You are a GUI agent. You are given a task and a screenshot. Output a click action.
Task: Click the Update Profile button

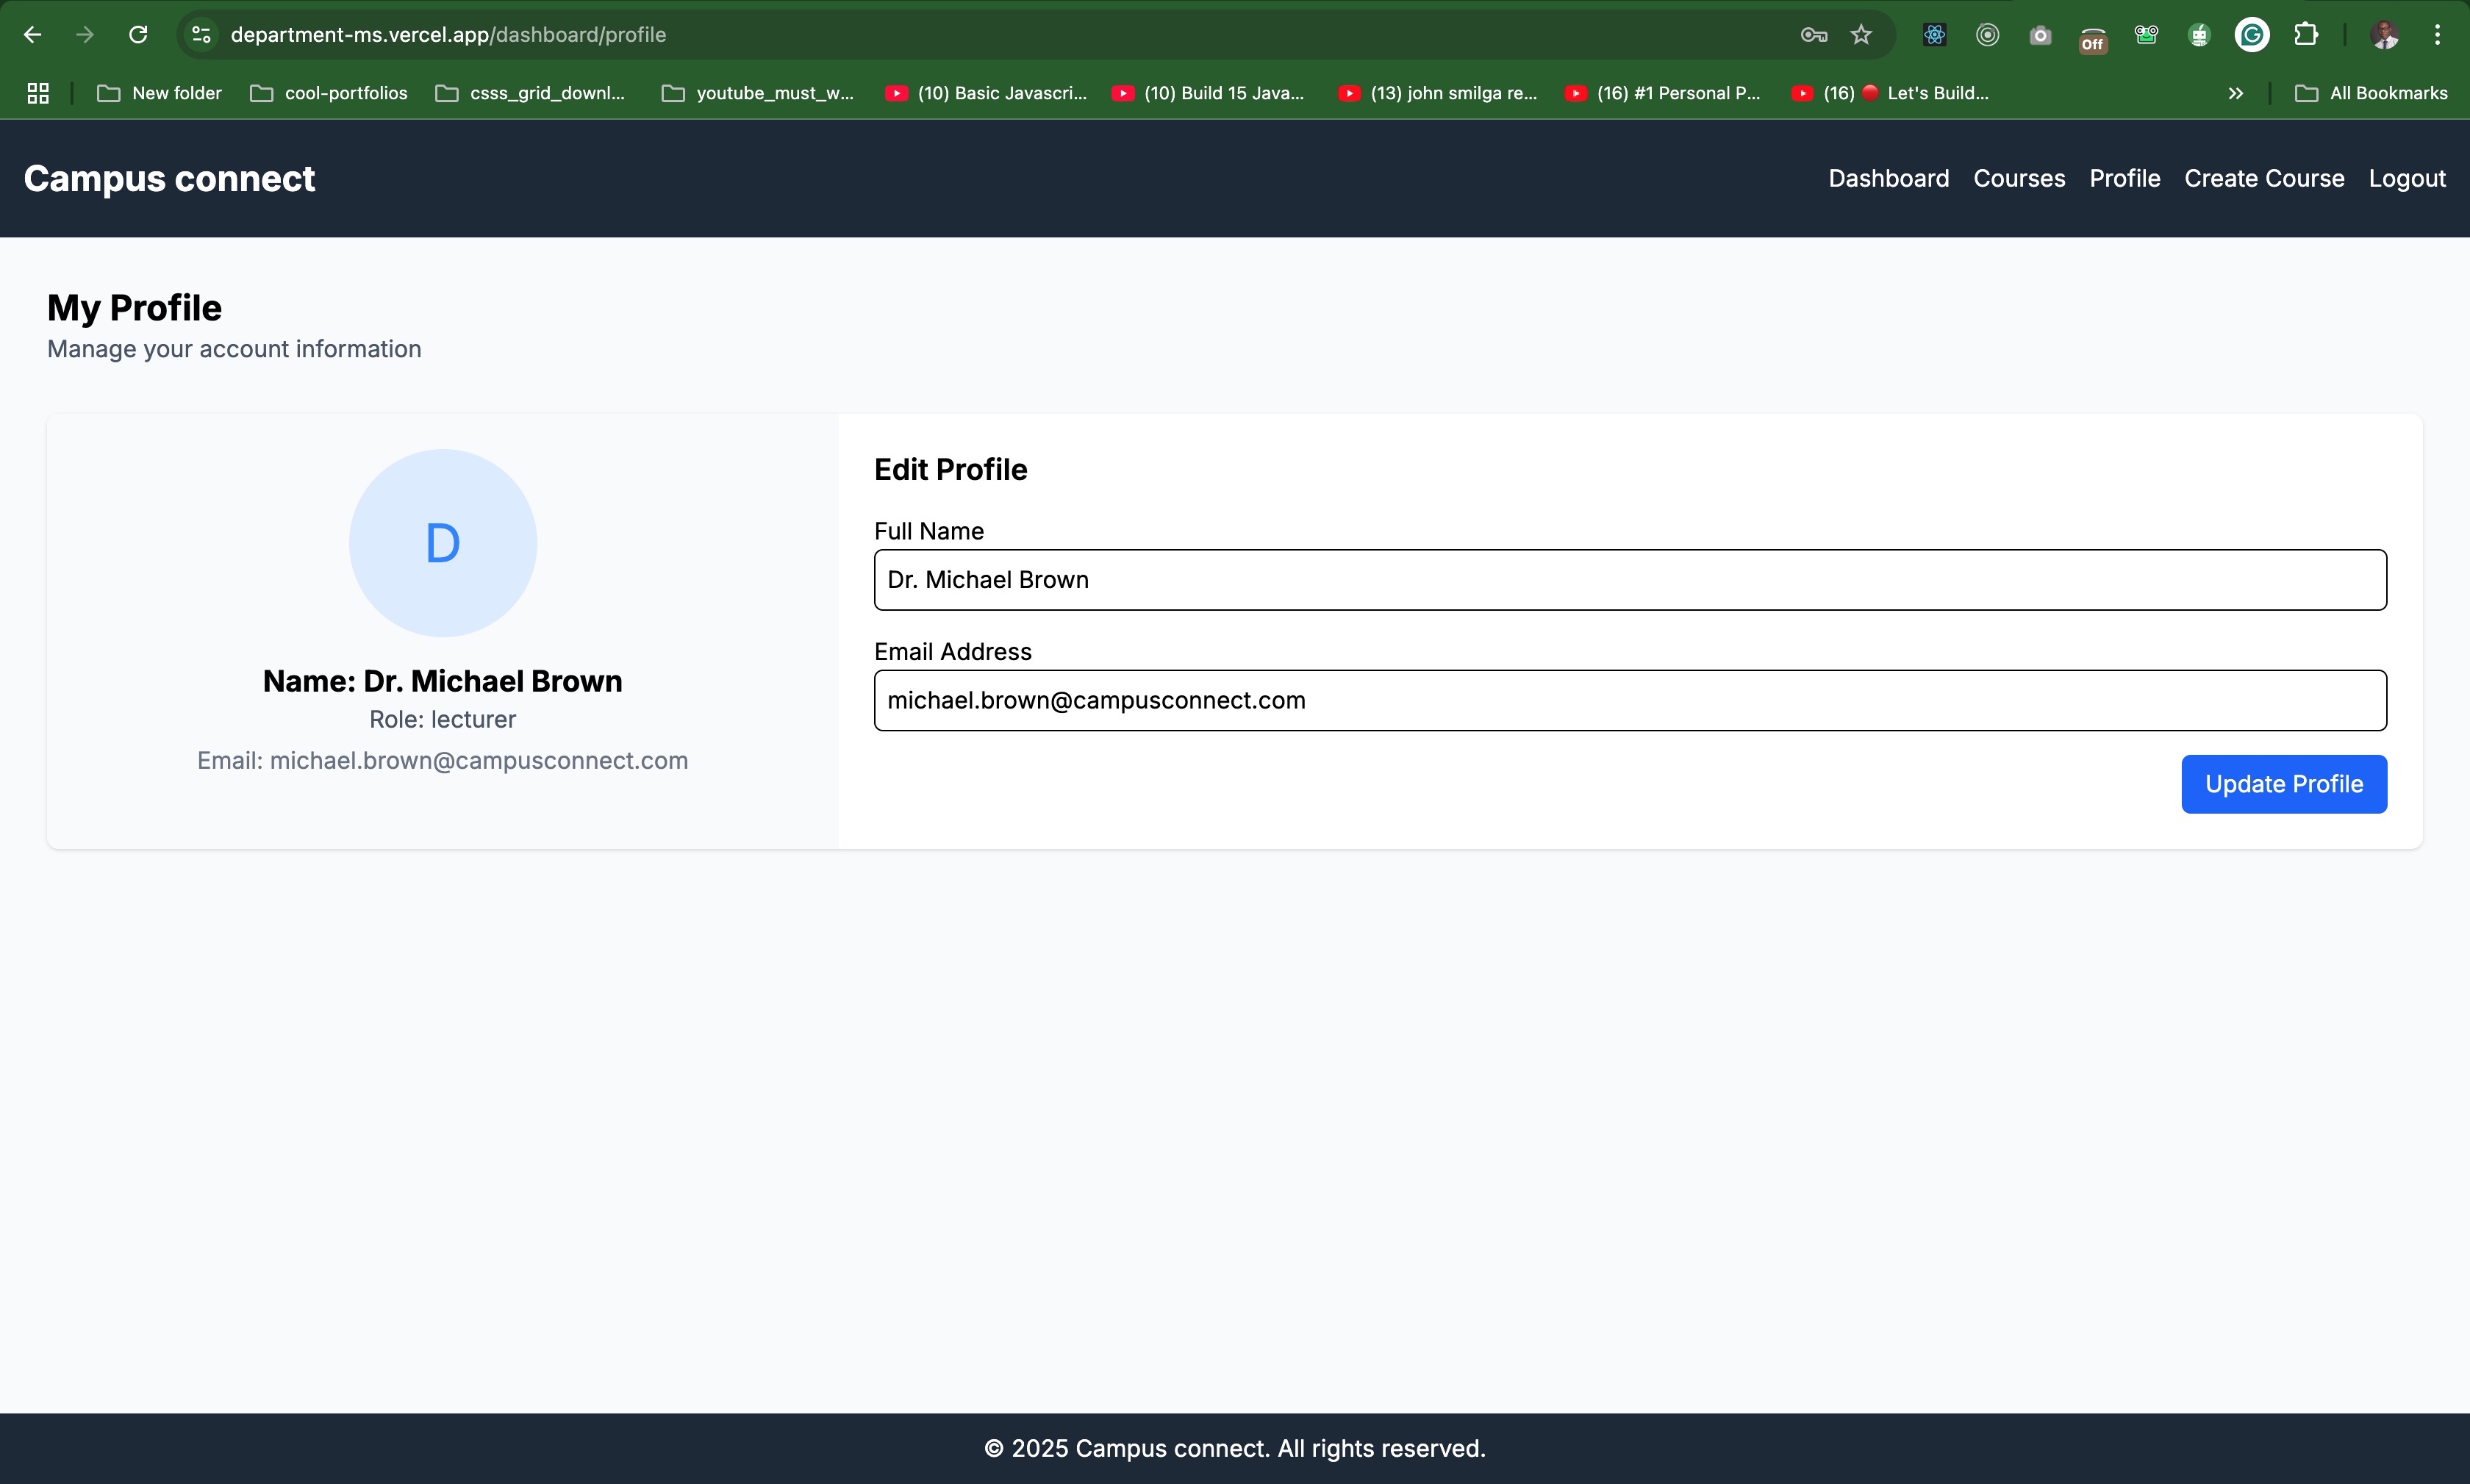point(2283,784)
